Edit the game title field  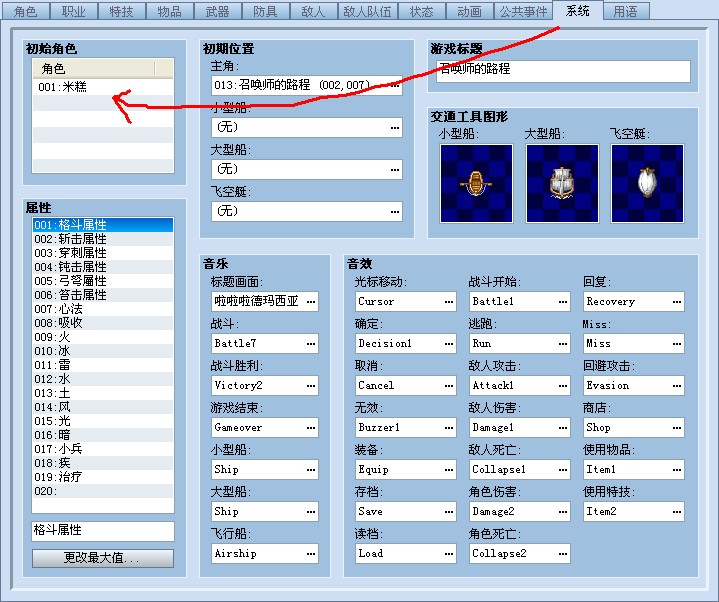(563, 71)
